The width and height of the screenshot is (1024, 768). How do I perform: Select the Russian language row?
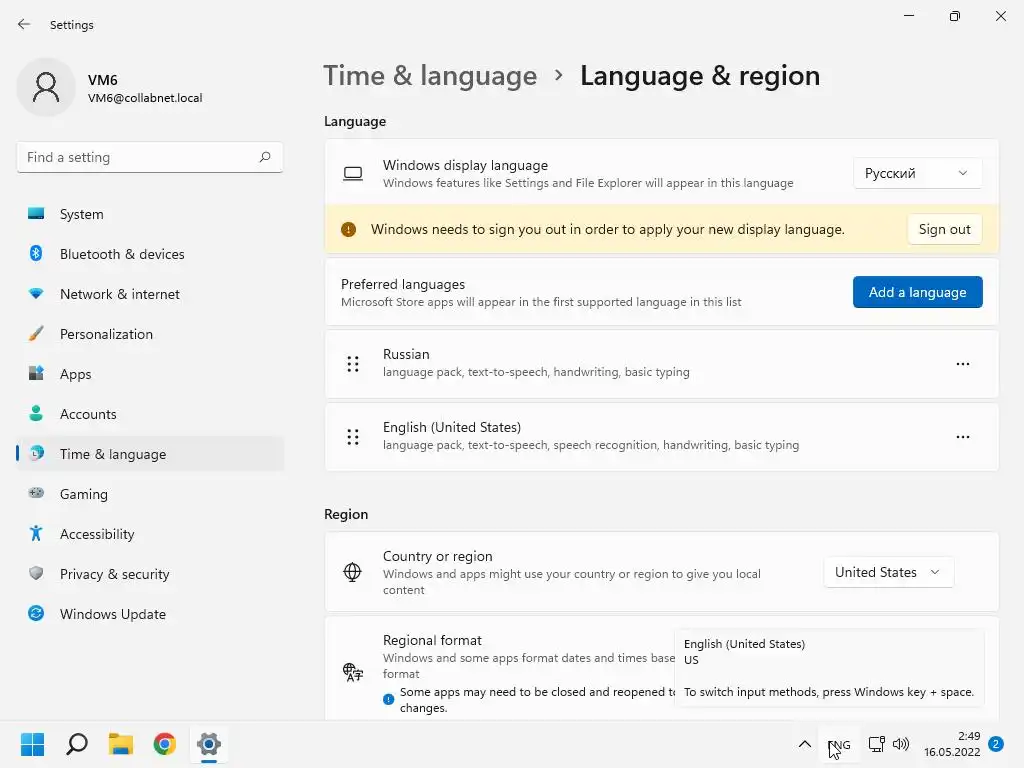click(662, 364)
